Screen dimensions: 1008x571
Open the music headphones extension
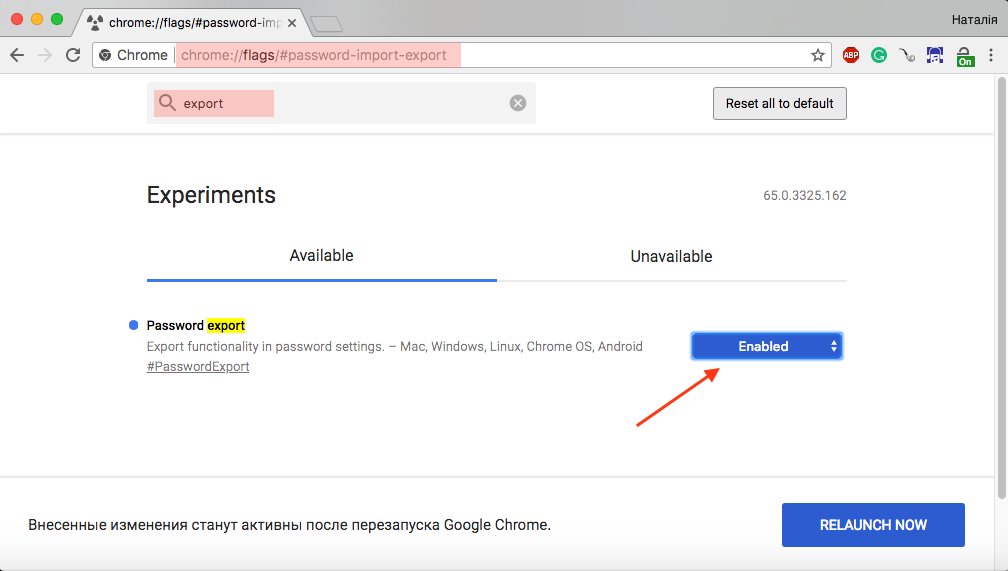935,56
